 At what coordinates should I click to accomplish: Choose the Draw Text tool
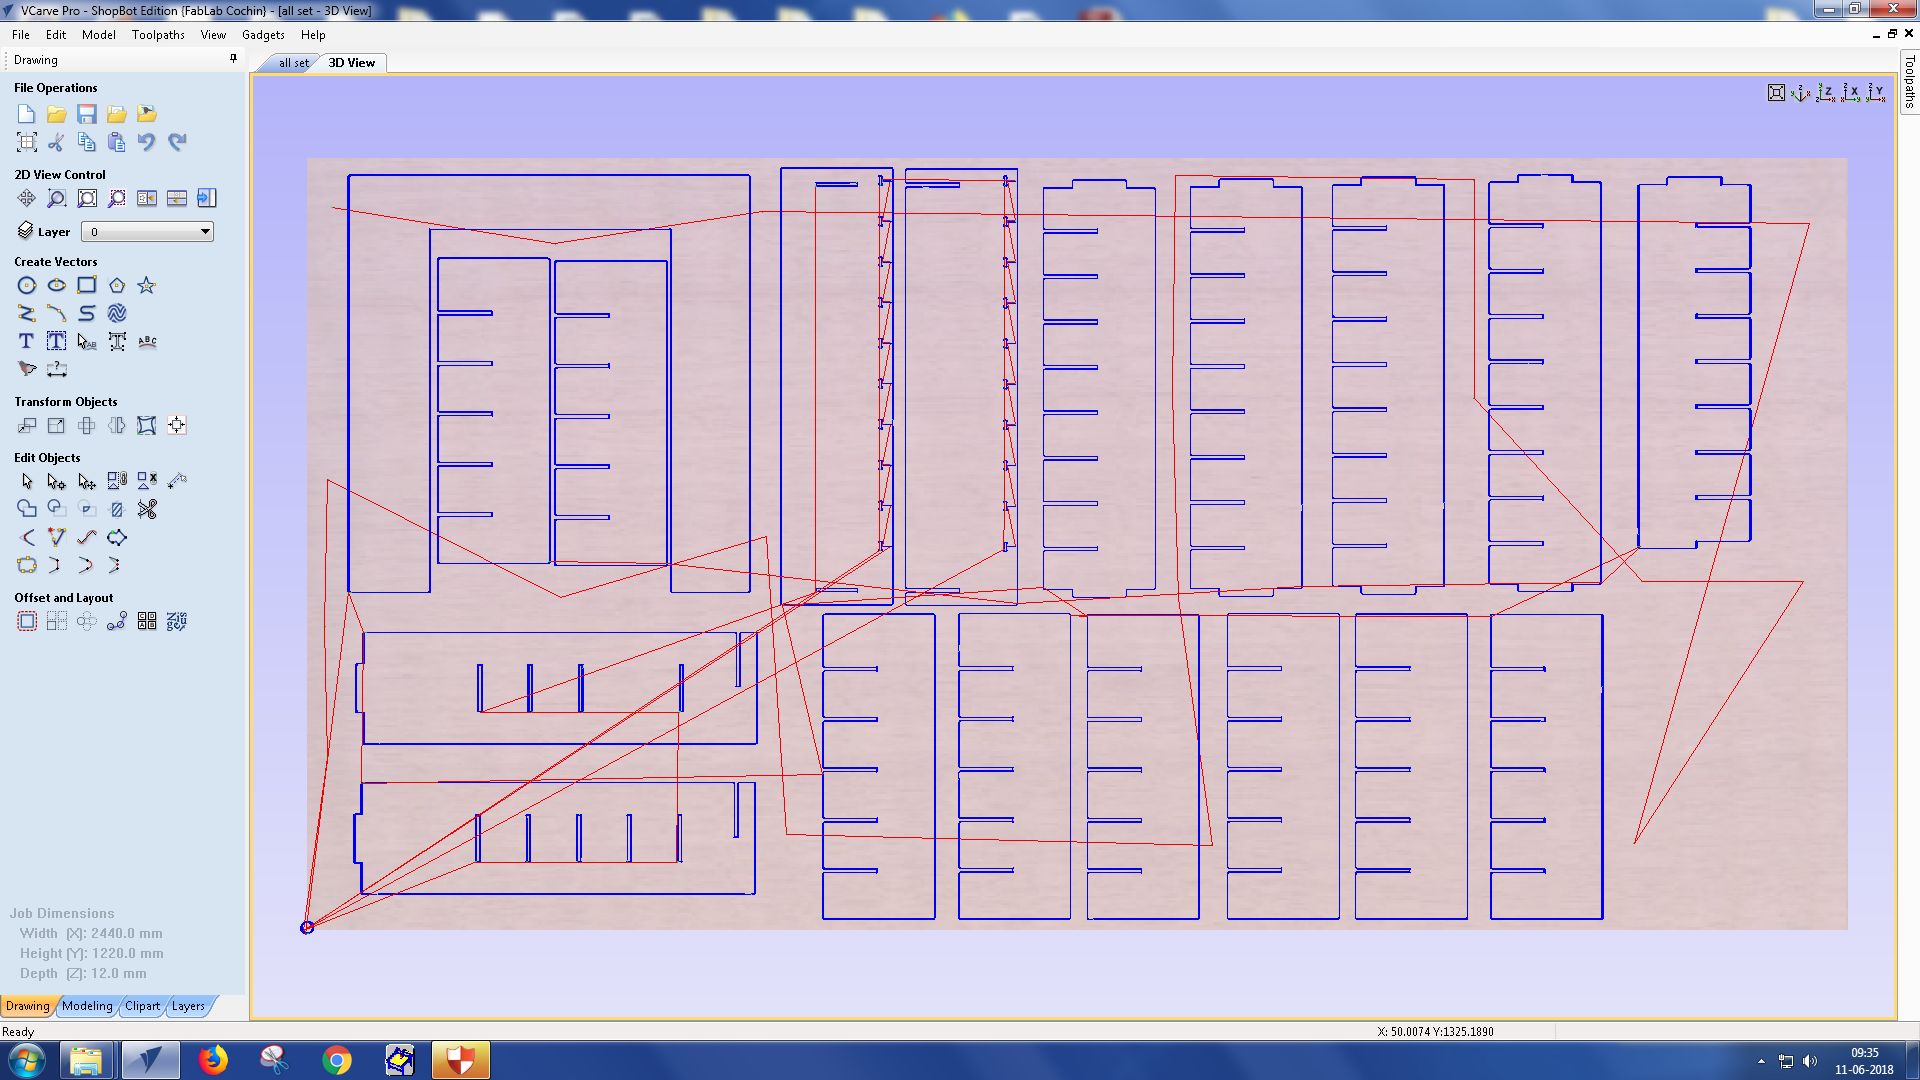[27, 342]
